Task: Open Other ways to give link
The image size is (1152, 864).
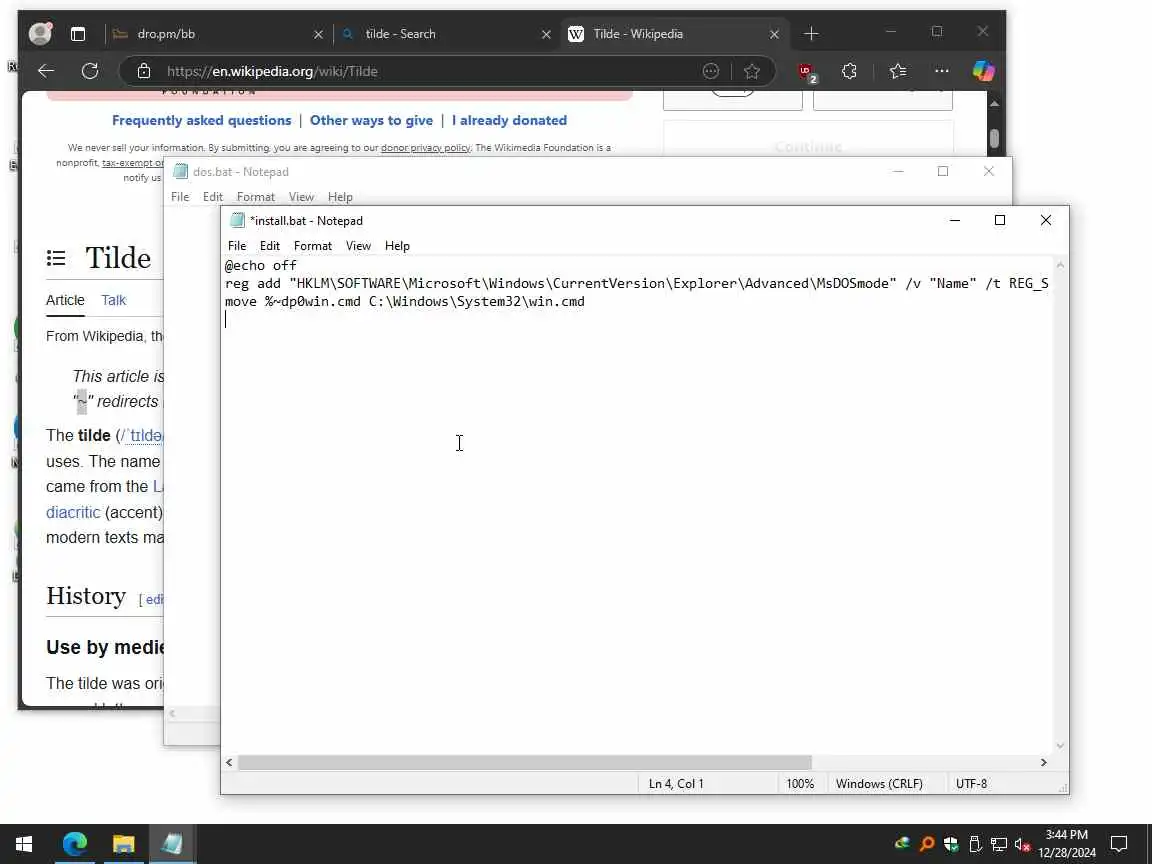Action: click(371, 120)
